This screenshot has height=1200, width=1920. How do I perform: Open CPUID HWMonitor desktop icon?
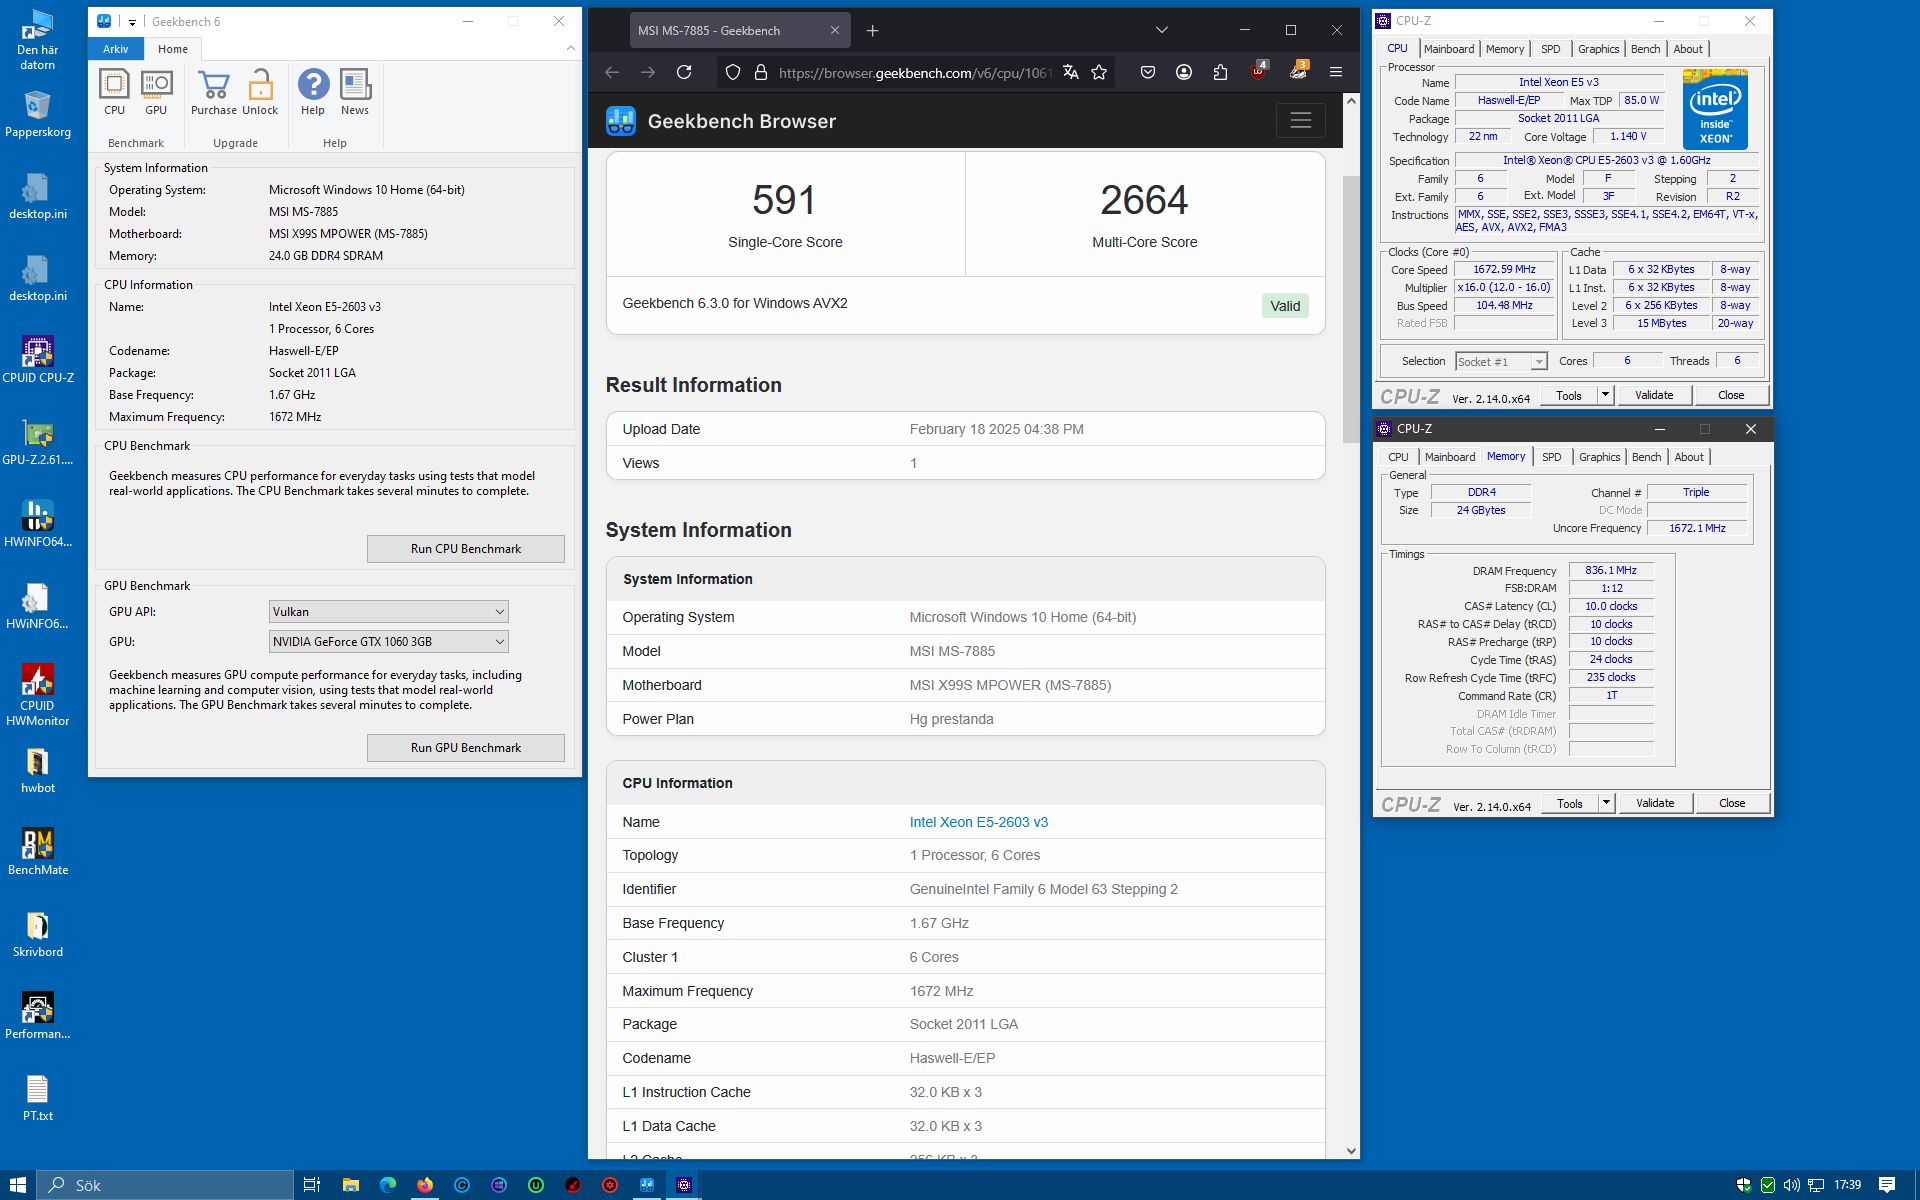point(38,695)
